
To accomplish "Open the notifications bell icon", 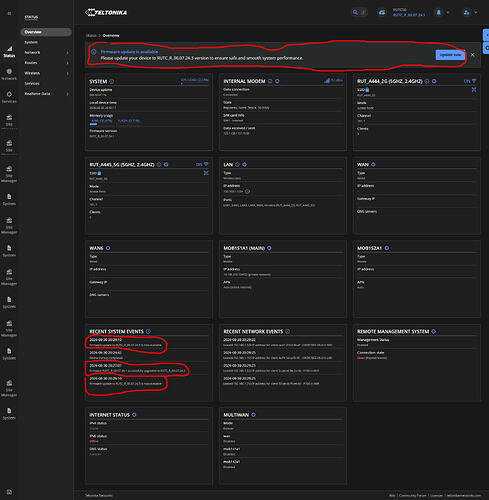I will tap(439, 12).
